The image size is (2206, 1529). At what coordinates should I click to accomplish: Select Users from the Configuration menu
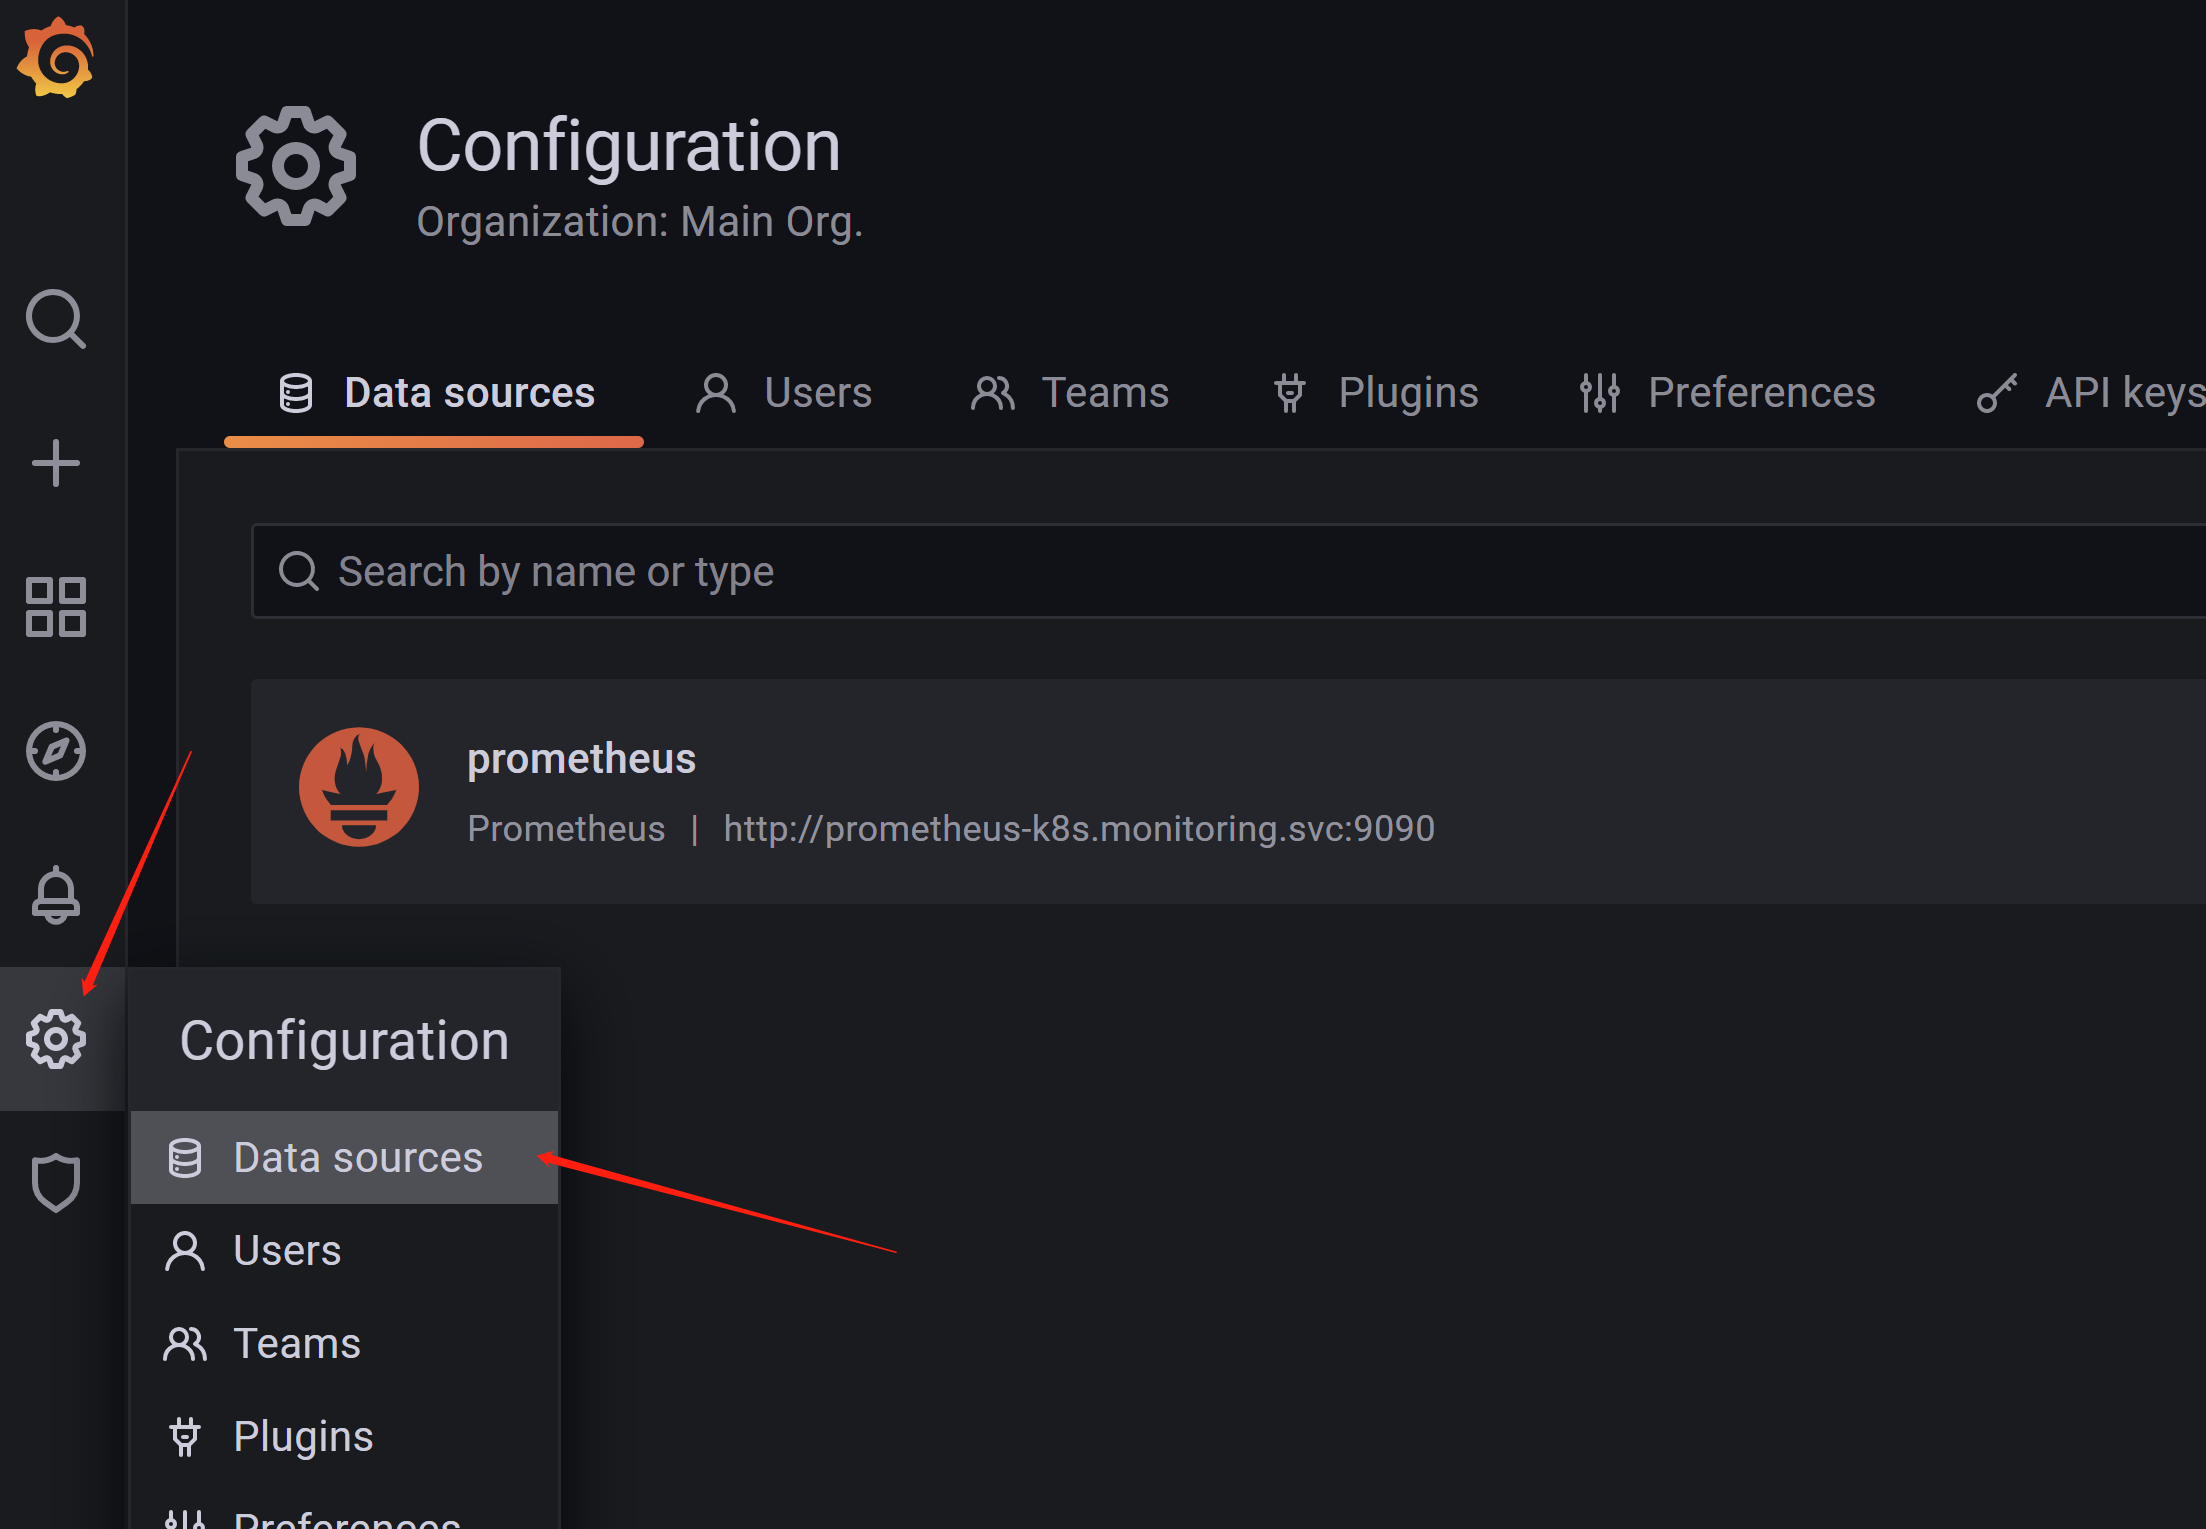tap(285, 1250)
